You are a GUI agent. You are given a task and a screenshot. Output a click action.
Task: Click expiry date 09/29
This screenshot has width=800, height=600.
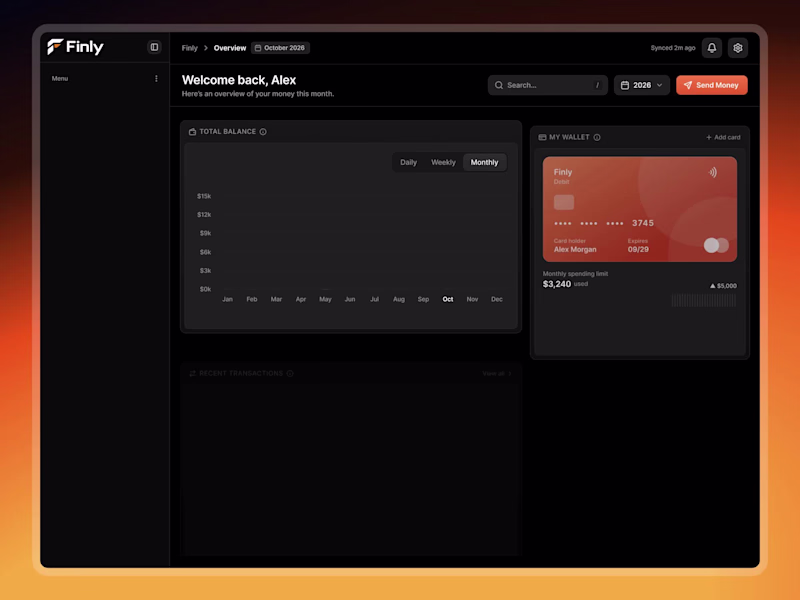coord(638,249)
